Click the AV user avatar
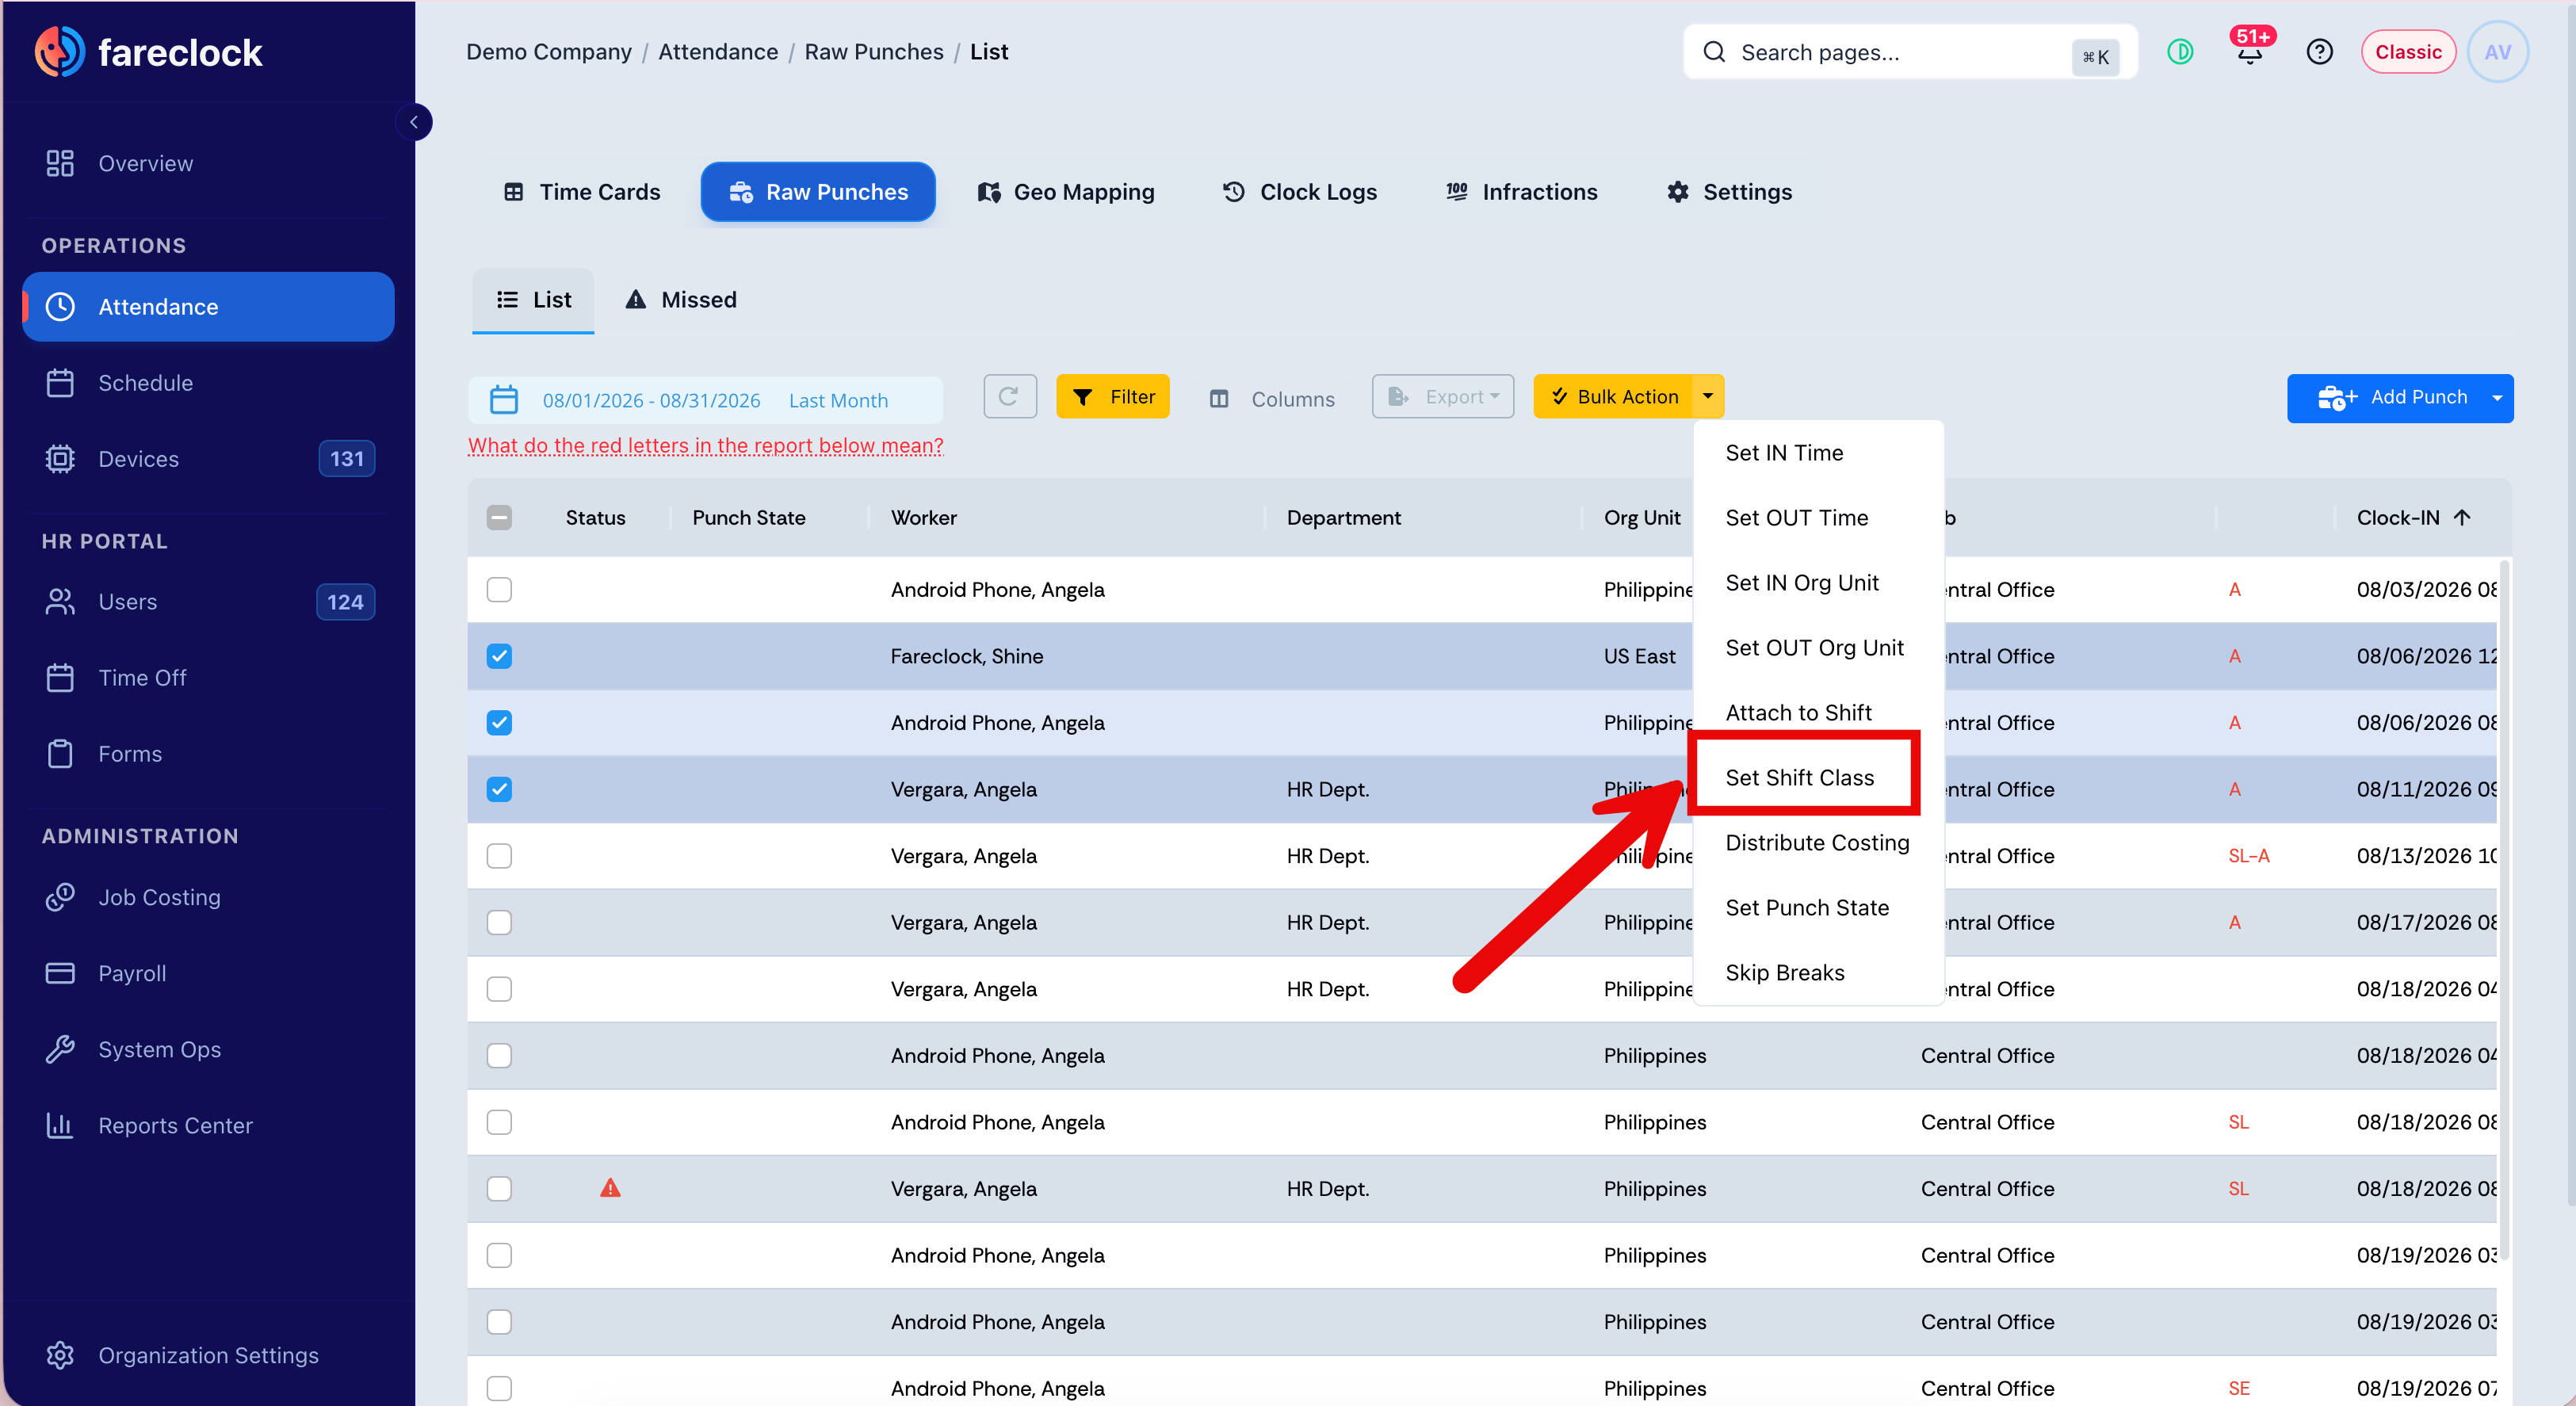 pos(2497,52)
